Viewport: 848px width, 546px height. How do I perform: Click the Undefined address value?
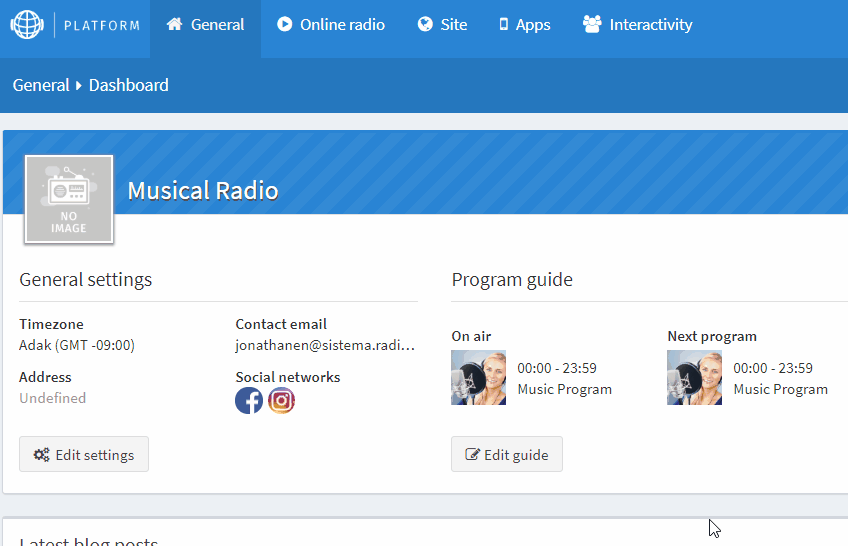52,398
